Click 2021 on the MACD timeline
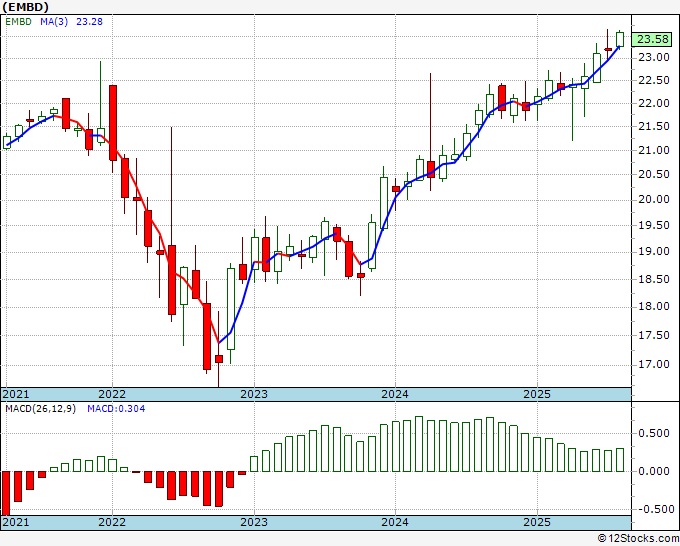This screenshot has width=680, height=546. point(16,522)
